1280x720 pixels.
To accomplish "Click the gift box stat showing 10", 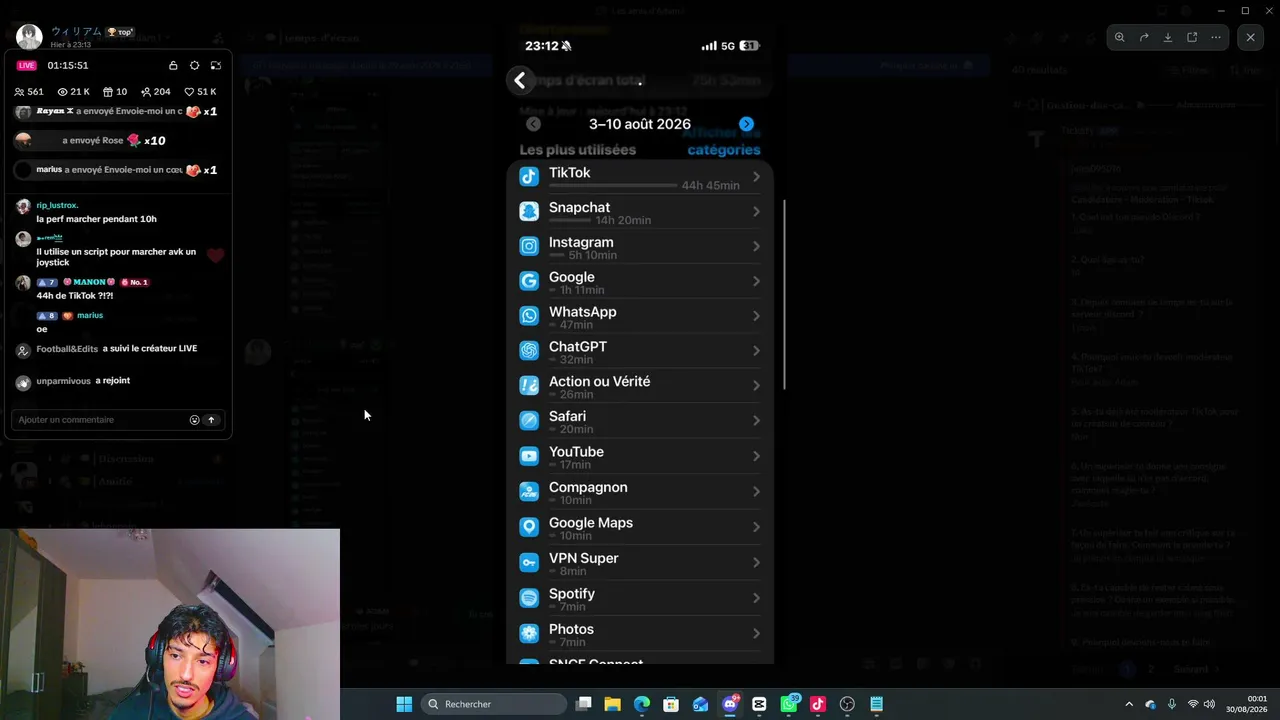I will (115, 92).
